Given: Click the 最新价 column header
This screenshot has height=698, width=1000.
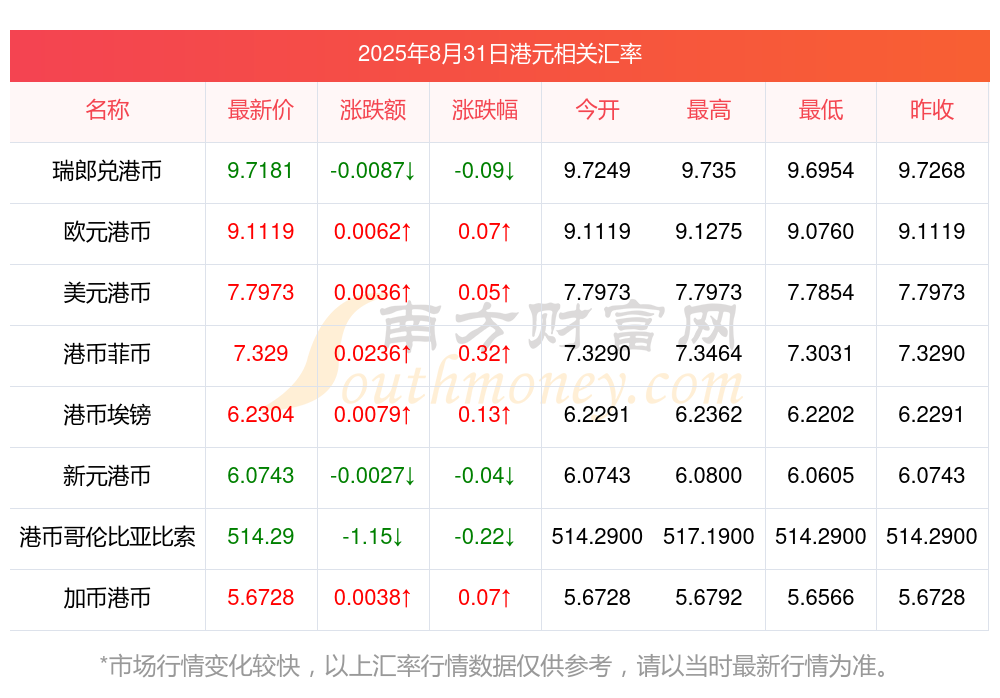Looking at the screenshot, I should click(260, 110).
